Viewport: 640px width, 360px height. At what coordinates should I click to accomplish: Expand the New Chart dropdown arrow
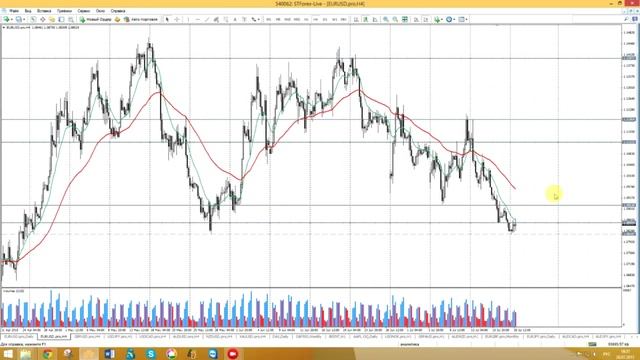coord(11,19)
